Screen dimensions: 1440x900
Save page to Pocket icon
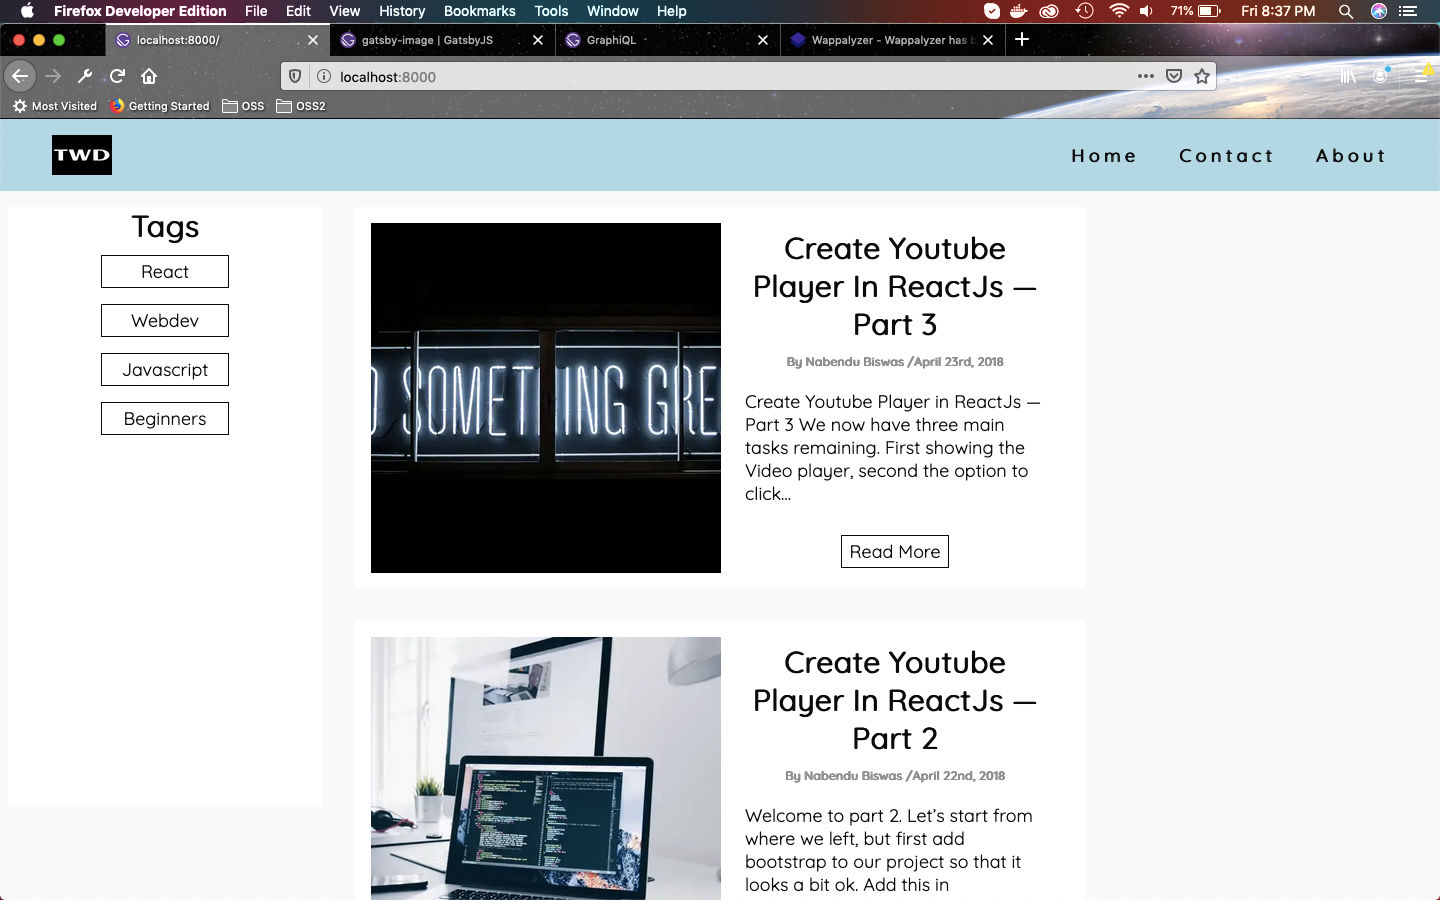tap(1174, 76)
